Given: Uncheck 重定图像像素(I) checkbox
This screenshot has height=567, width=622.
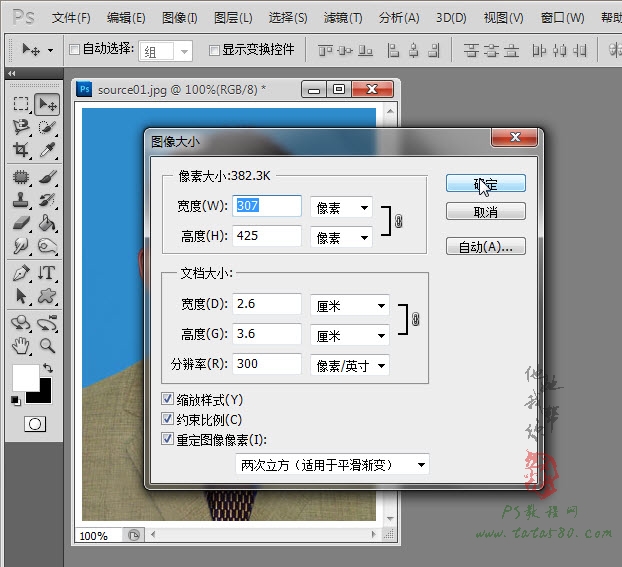Looking at the screenshot, I should tap(167, 438).
